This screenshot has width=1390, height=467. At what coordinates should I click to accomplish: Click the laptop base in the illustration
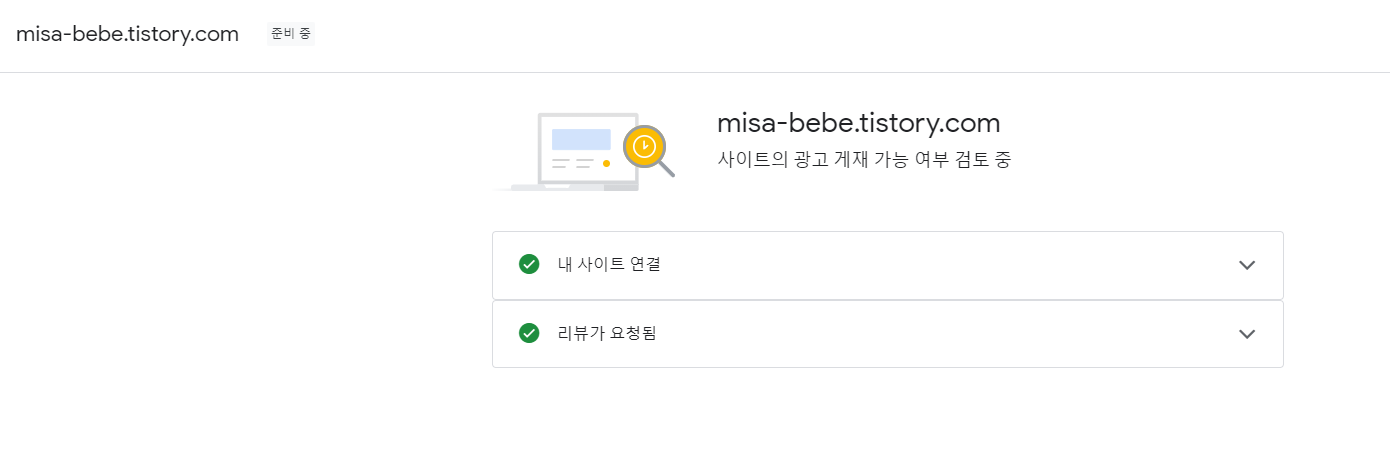pos(575,187)
